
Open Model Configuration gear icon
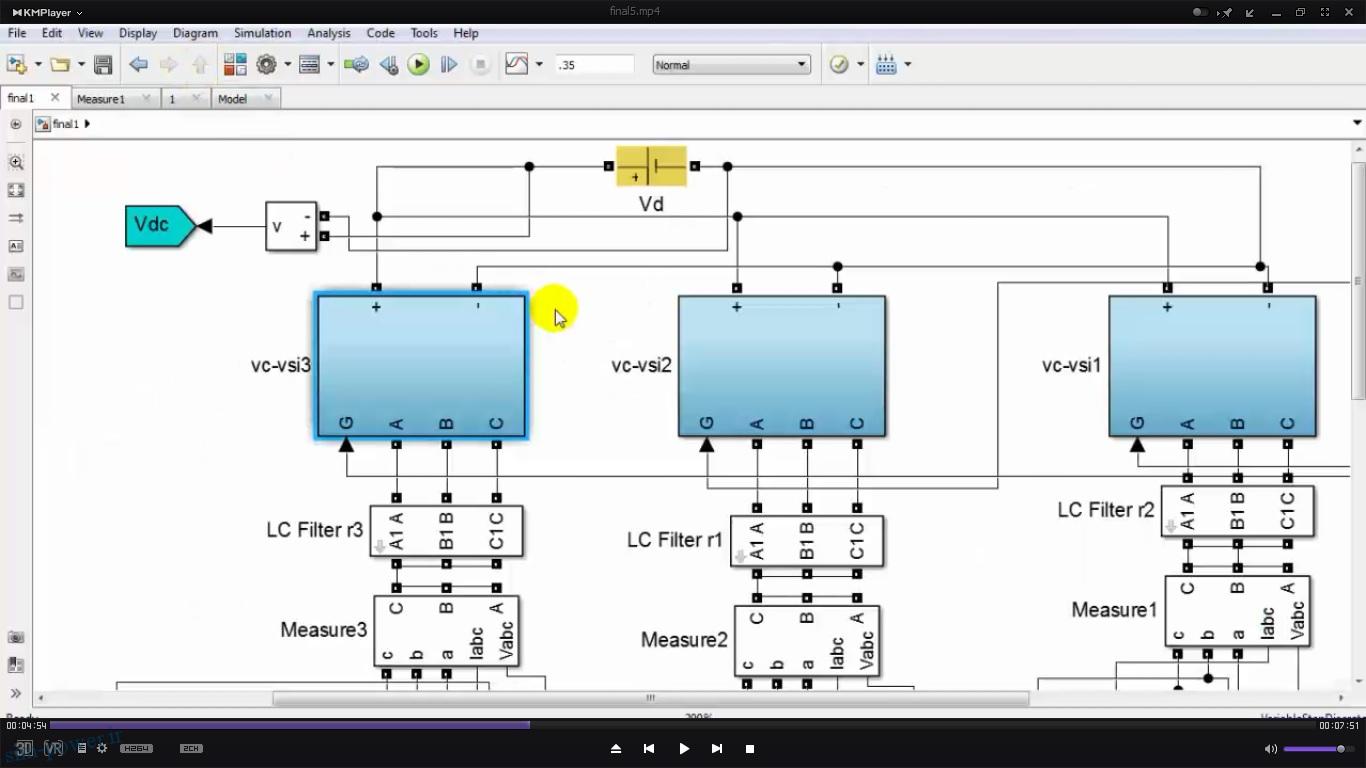pyautogui.click(x=266, y=64)
